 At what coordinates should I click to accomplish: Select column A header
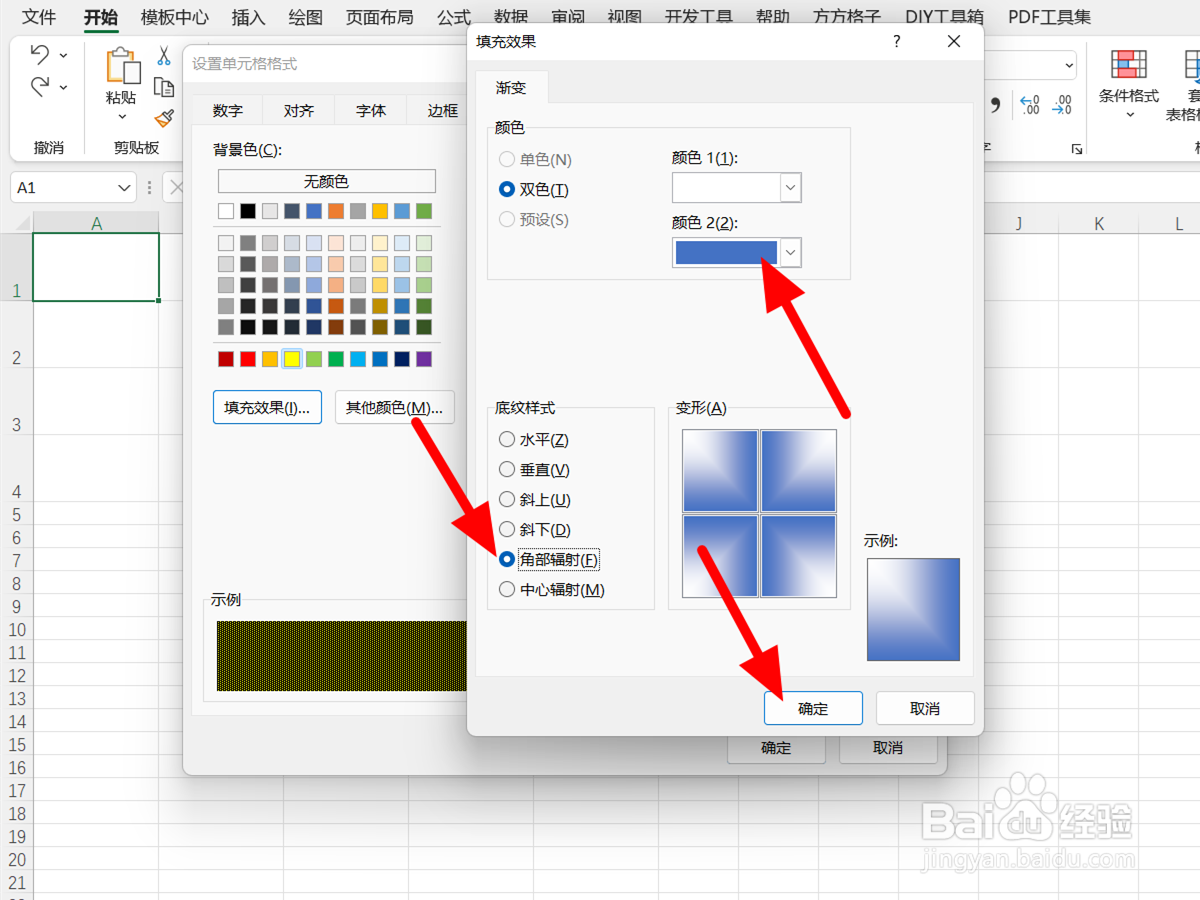click(97, 223)
